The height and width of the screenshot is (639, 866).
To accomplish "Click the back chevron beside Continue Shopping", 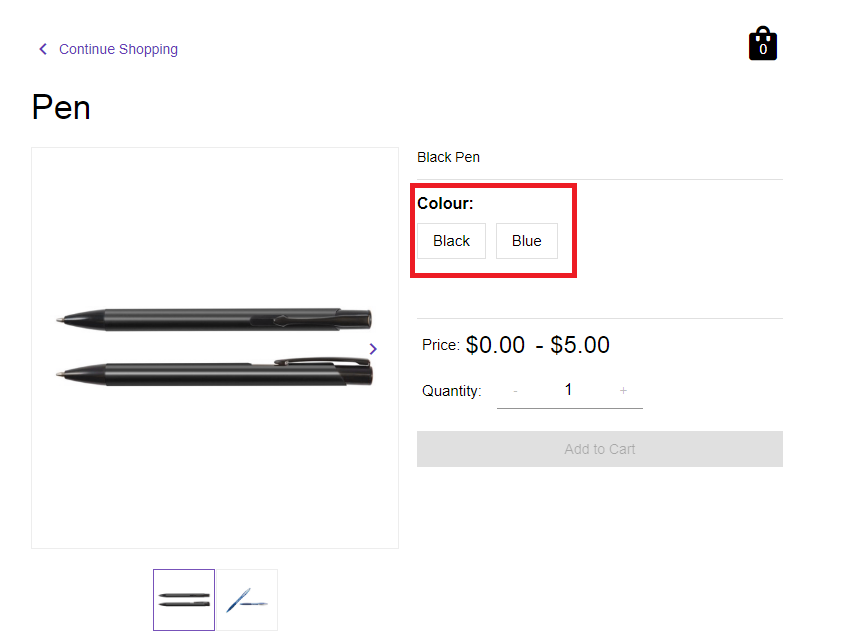I will point(42,49).
